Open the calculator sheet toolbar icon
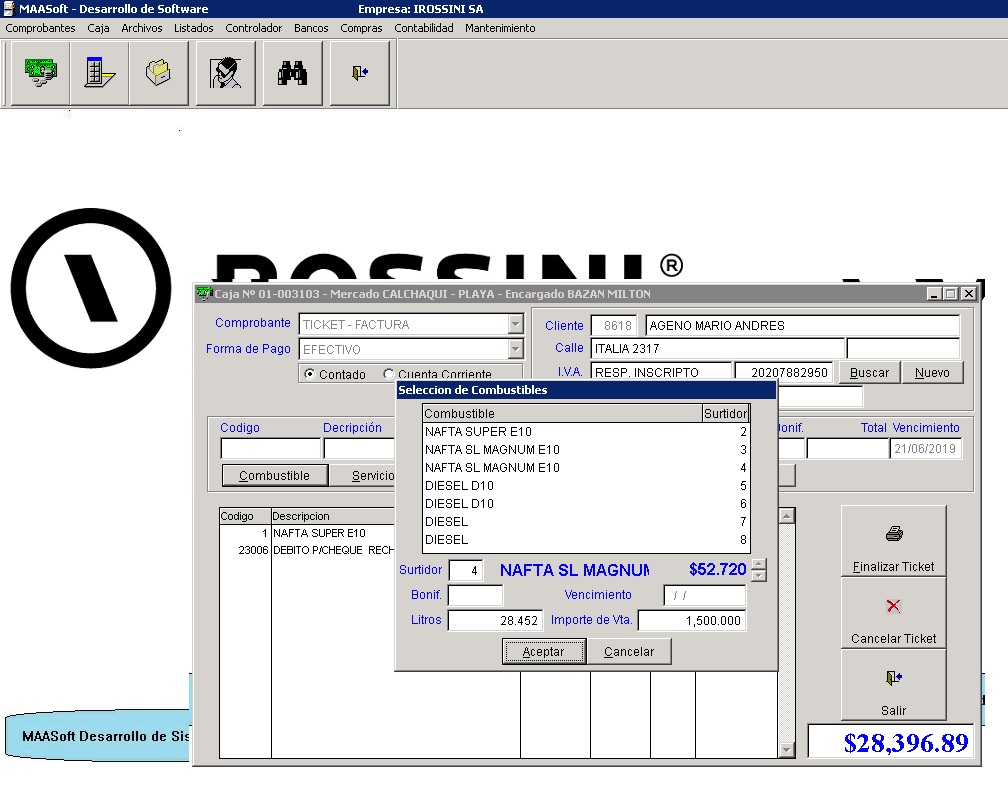This screenshot has height=787, width=1008. [x=100, y=73]
